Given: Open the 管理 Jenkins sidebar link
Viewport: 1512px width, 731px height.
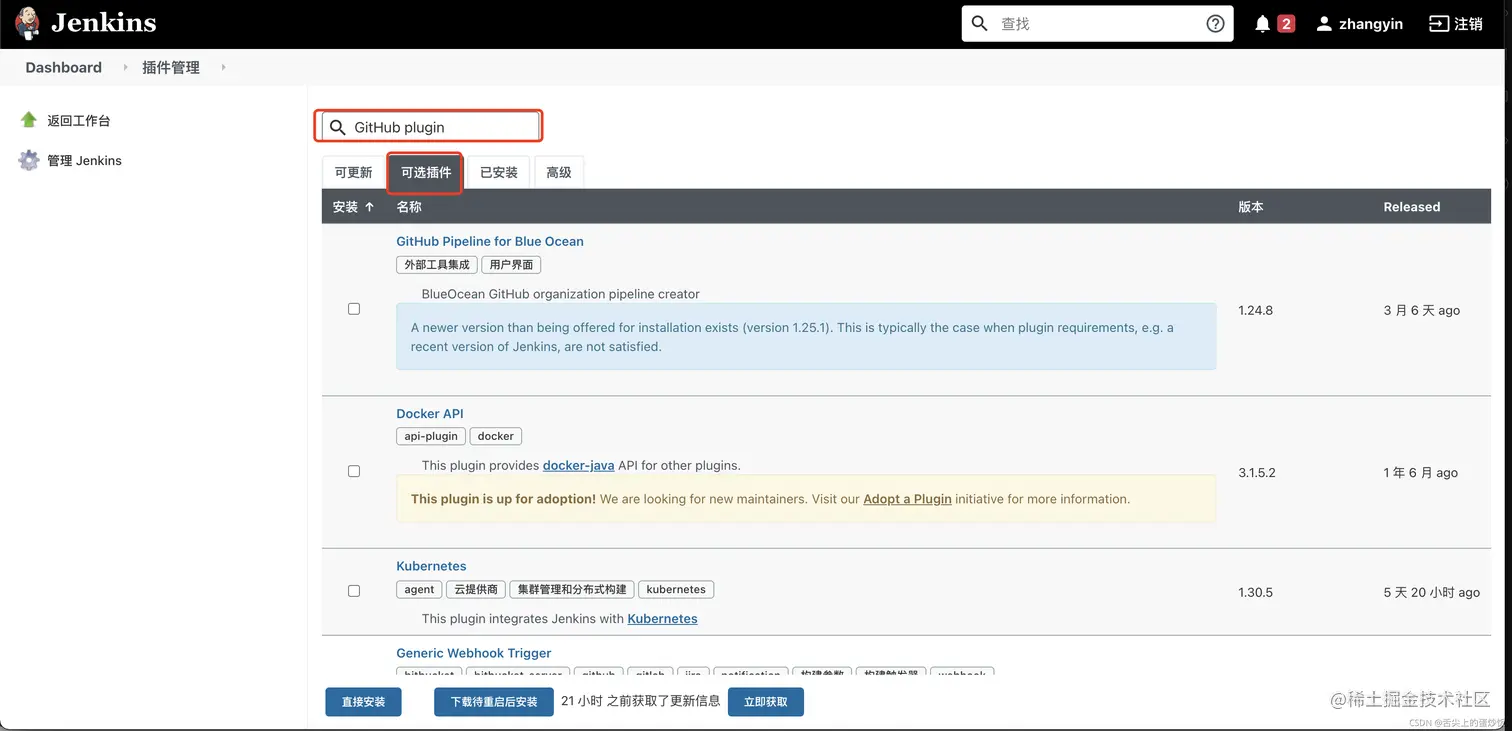Looking at the screenshot, I should (x=84, y=160).
